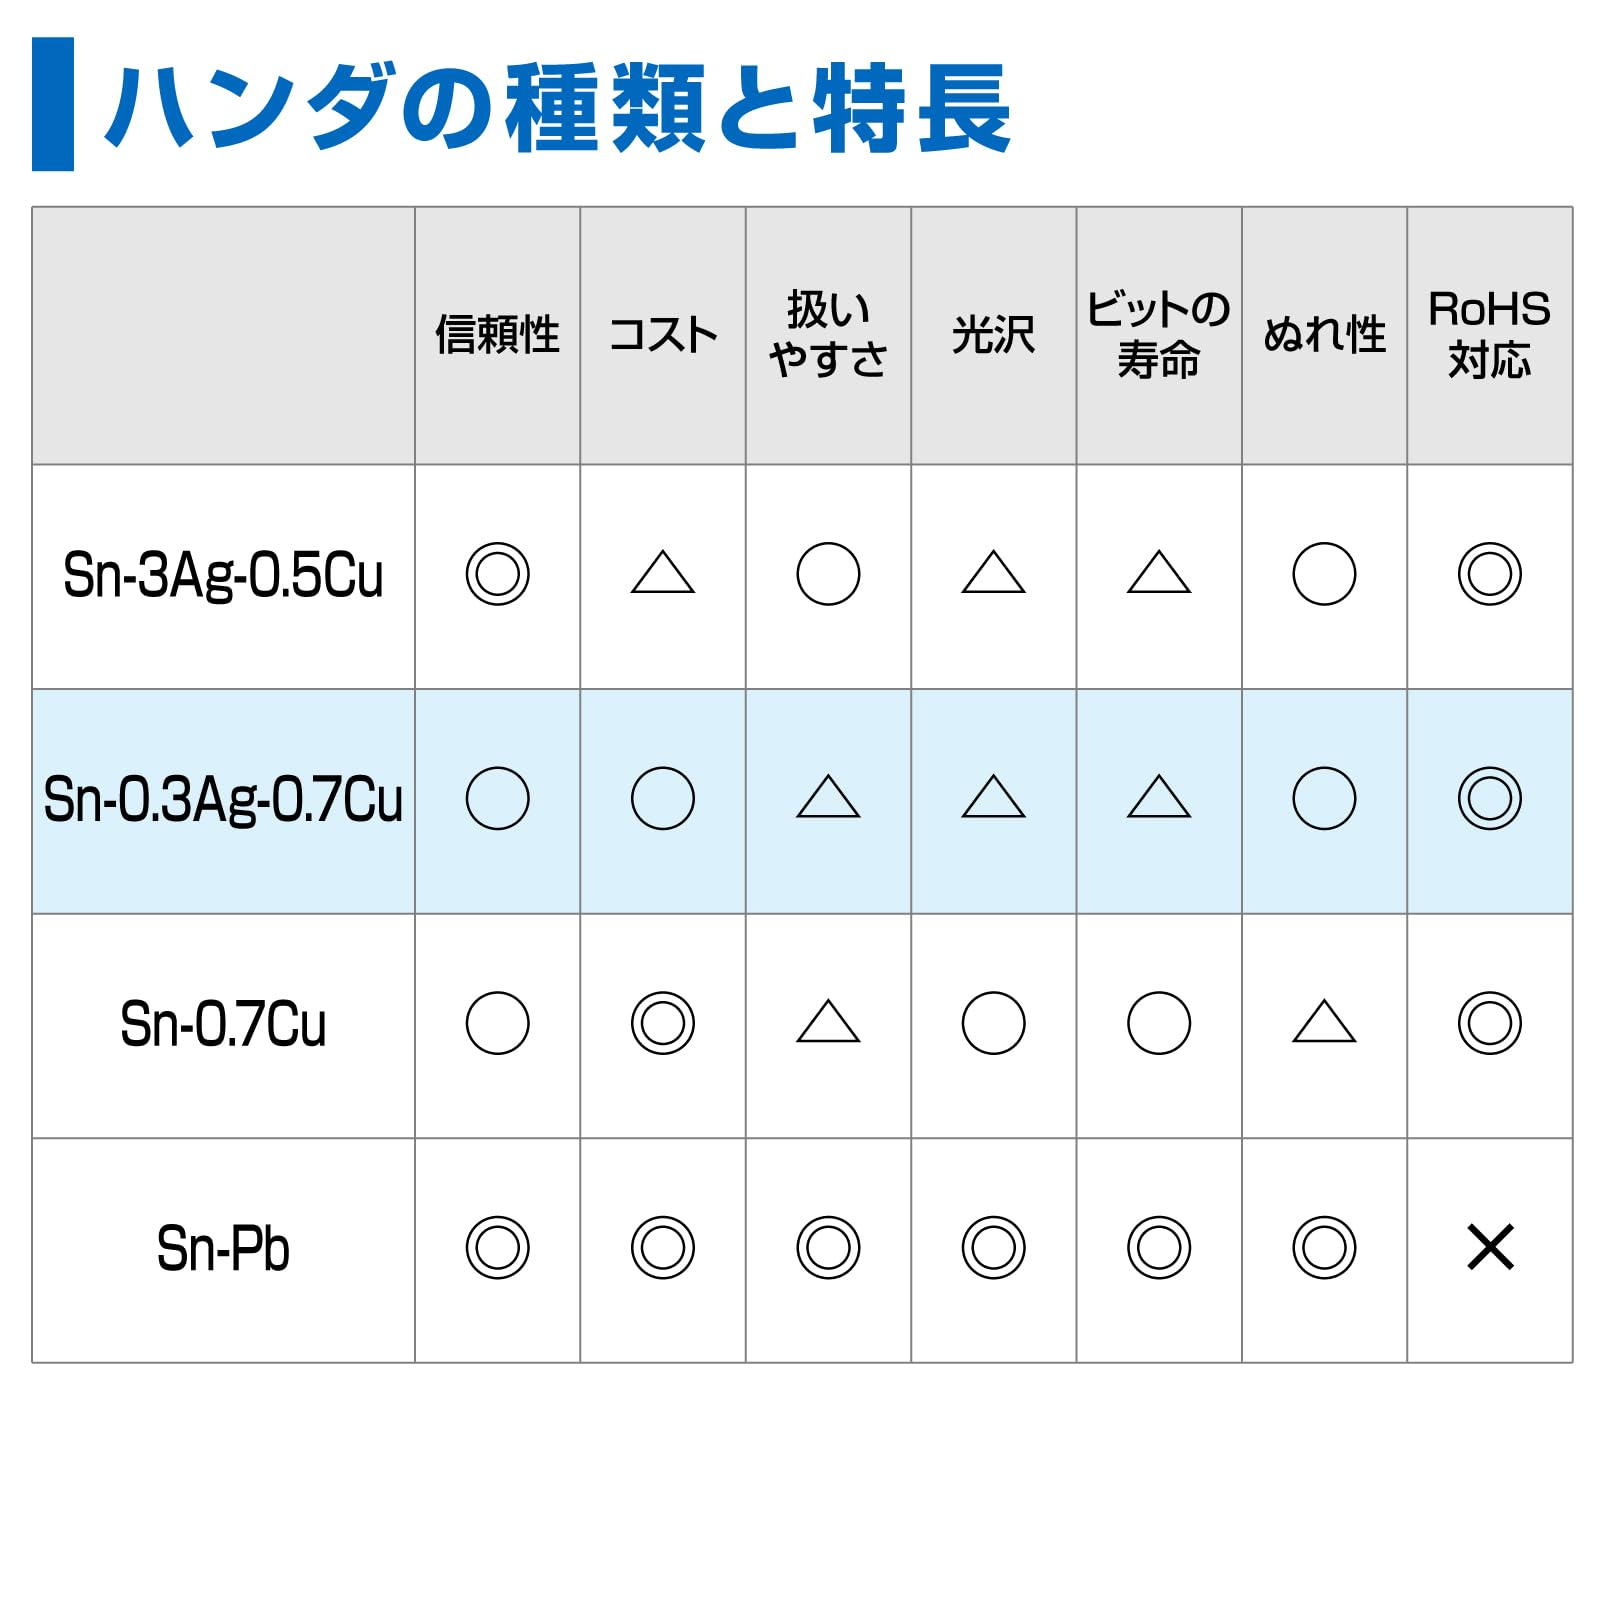Click double circle in Sn-3Ag-0.5Cu 信頼性 cell

[498, 574]
